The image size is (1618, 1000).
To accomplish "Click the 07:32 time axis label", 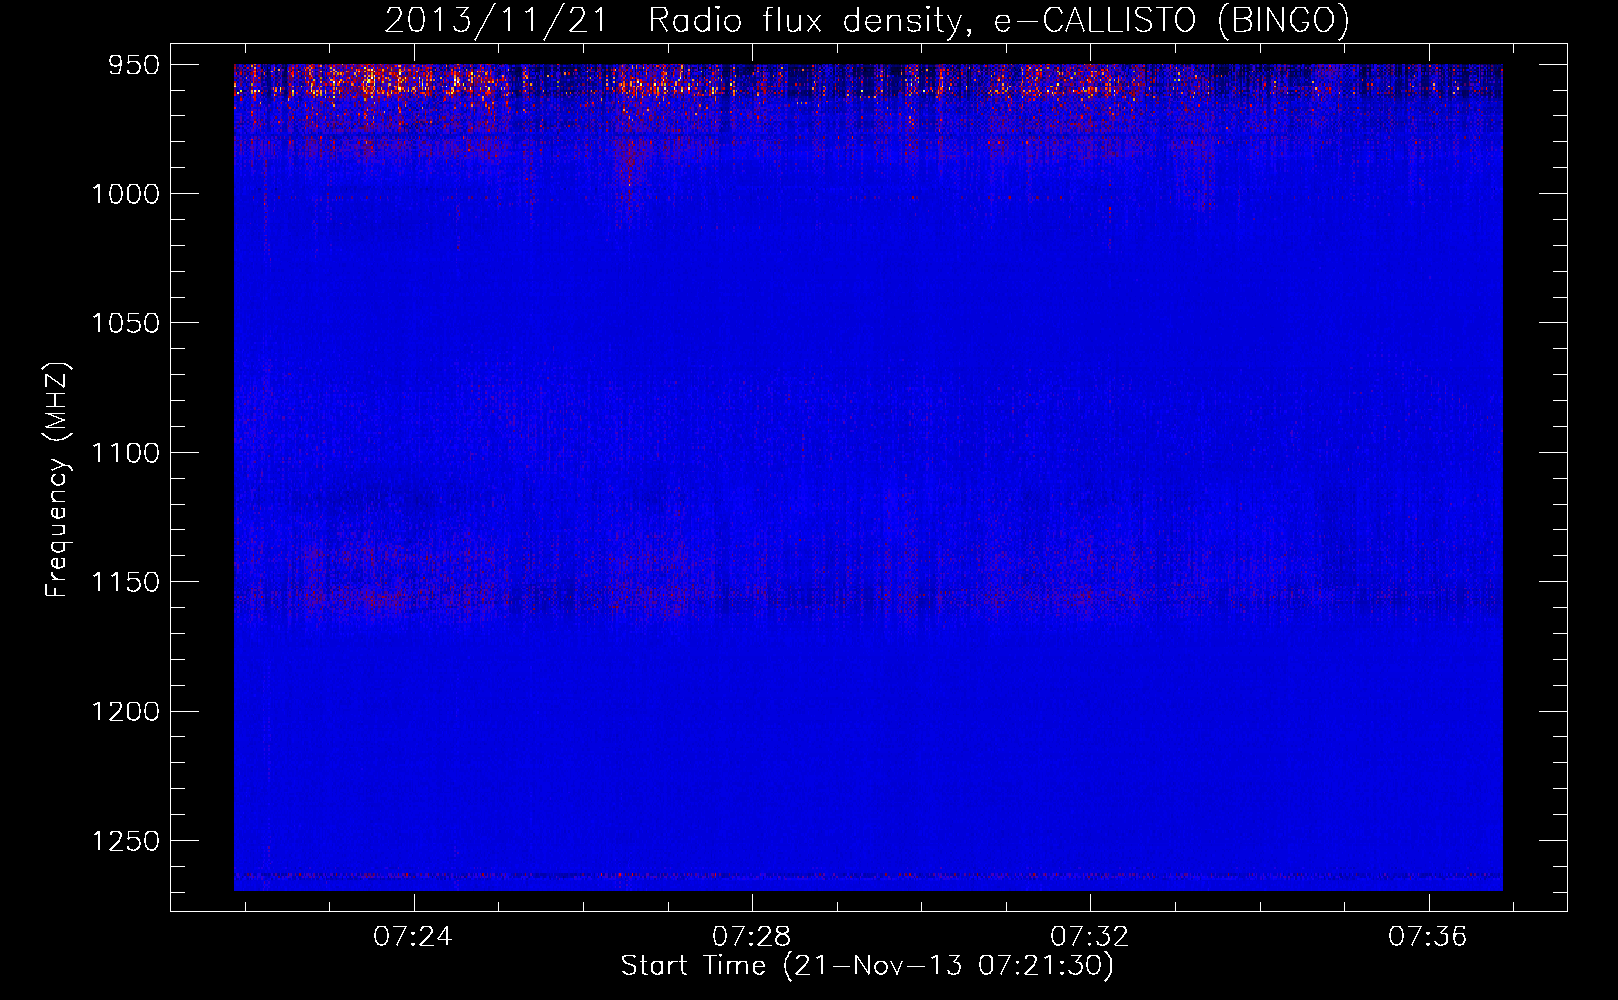I will pyautogui.click(x=1089, y=936).
